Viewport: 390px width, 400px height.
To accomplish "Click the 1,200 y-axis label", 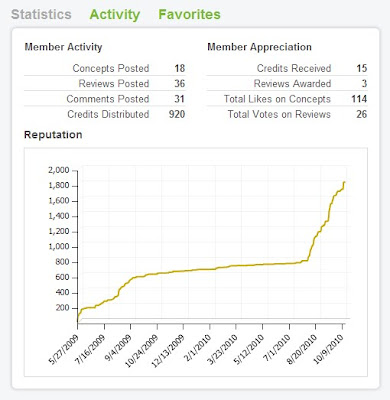I will (59, 232).
